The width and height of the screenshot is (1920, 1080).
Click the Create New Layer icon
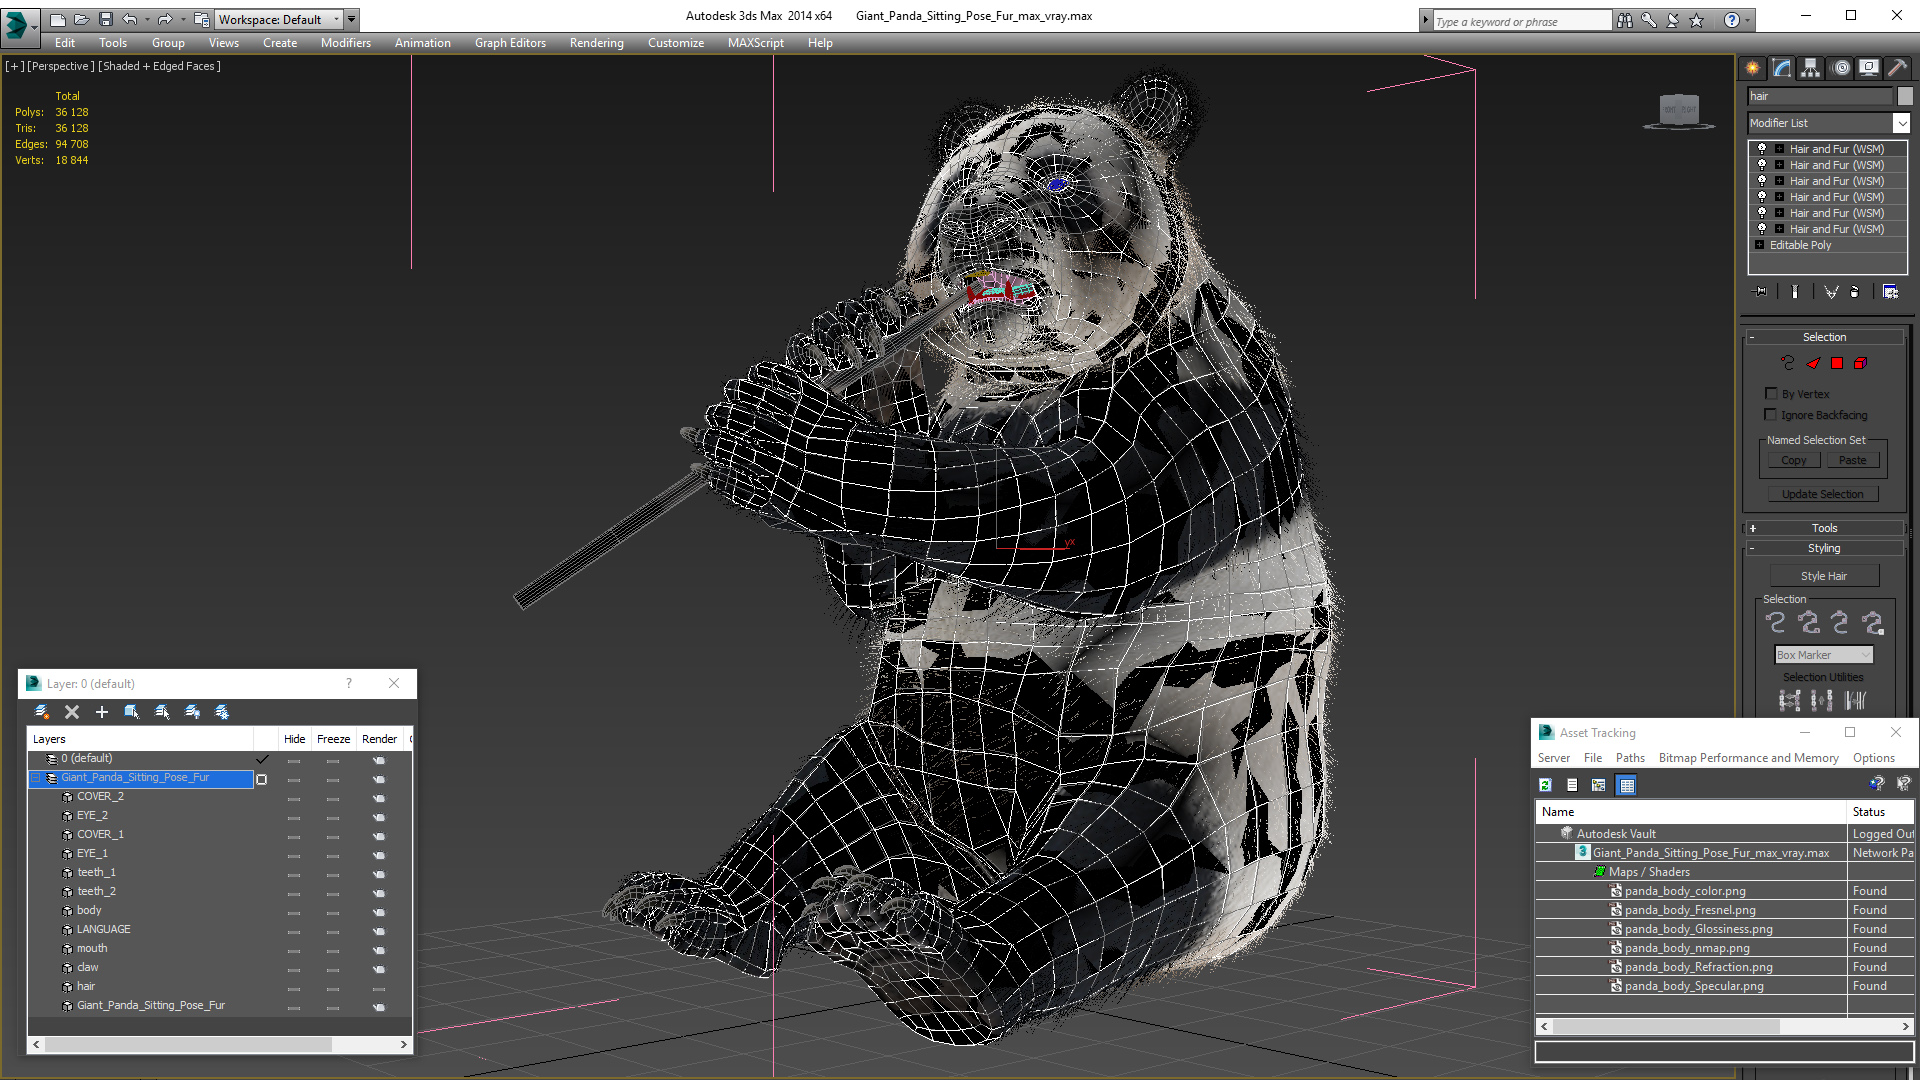[41, 712]
